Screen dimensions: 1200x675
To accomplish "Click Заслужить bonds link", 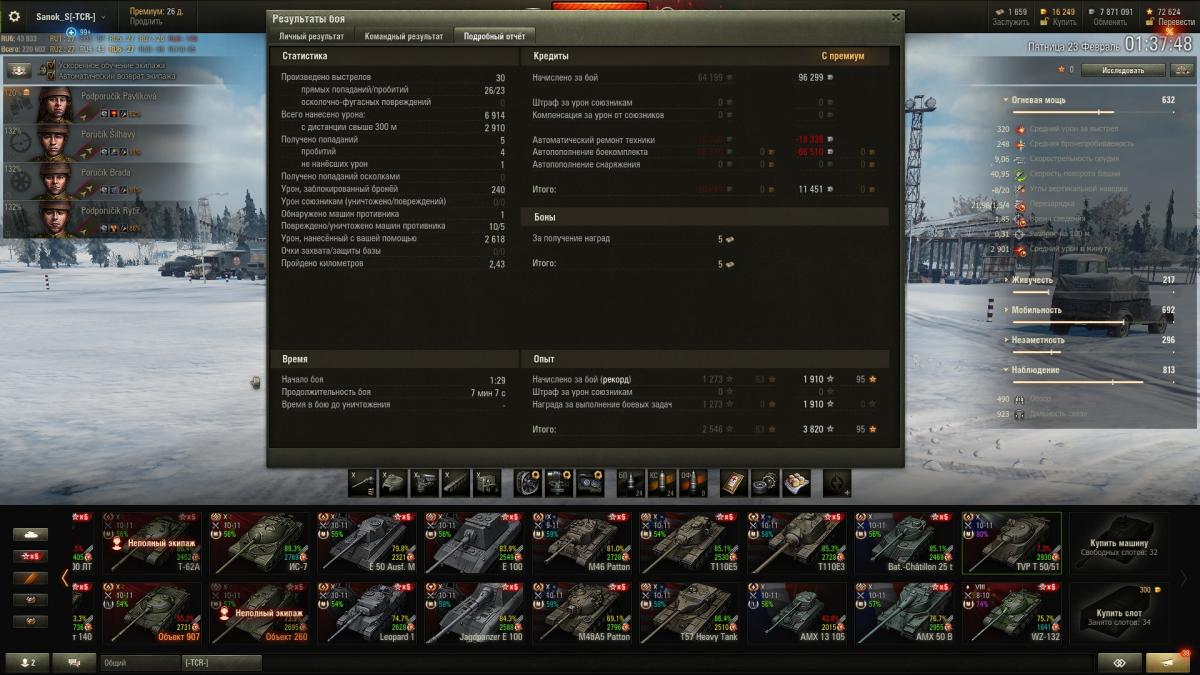I will [1011, 22].
